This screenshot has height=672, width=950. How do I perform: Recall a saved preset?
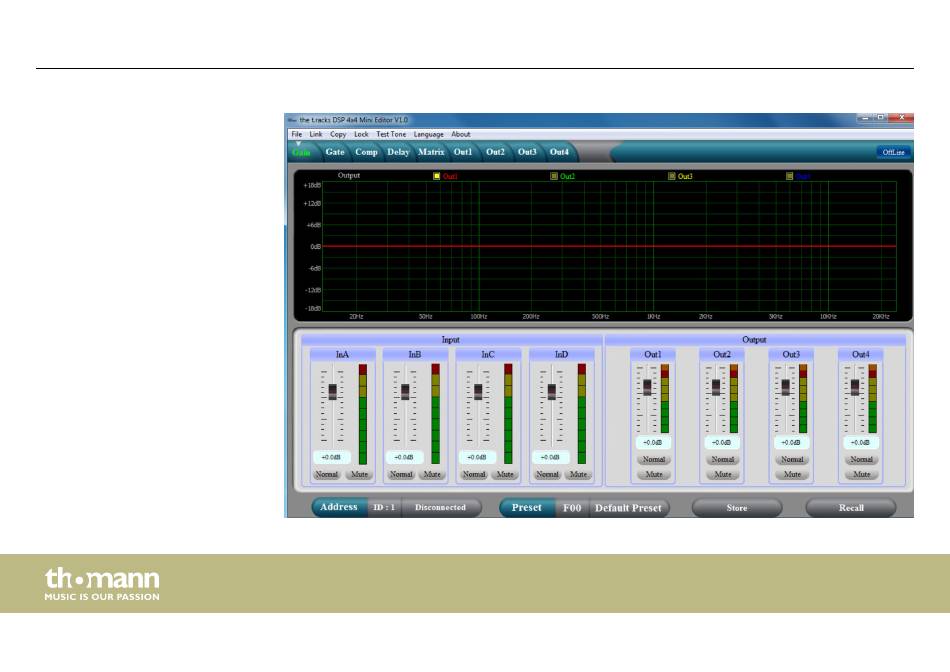coord(851,508)
